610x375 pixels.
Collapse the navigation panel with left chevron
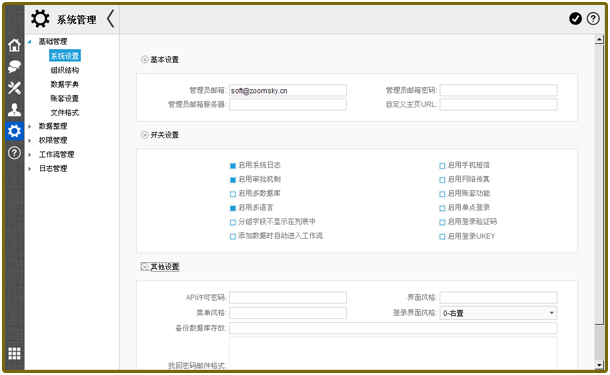111,19
